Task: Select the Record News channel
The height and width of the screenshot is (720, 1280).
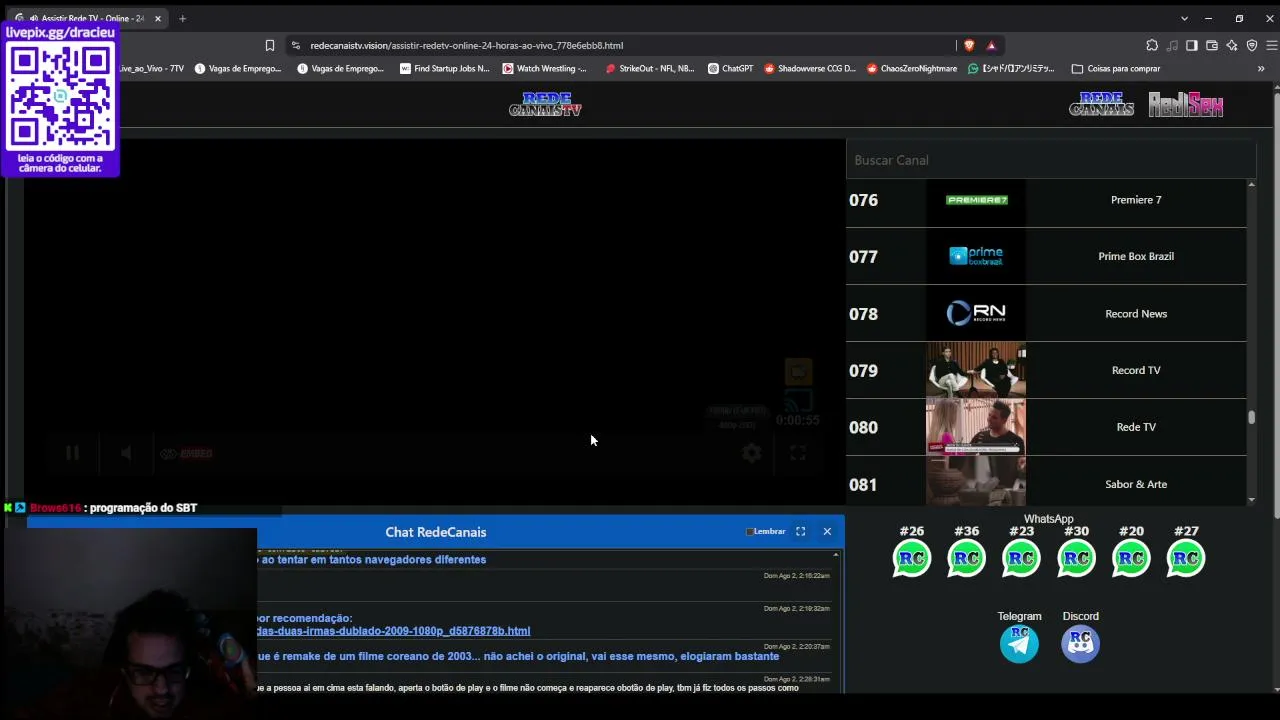Action: (1046, 314)
